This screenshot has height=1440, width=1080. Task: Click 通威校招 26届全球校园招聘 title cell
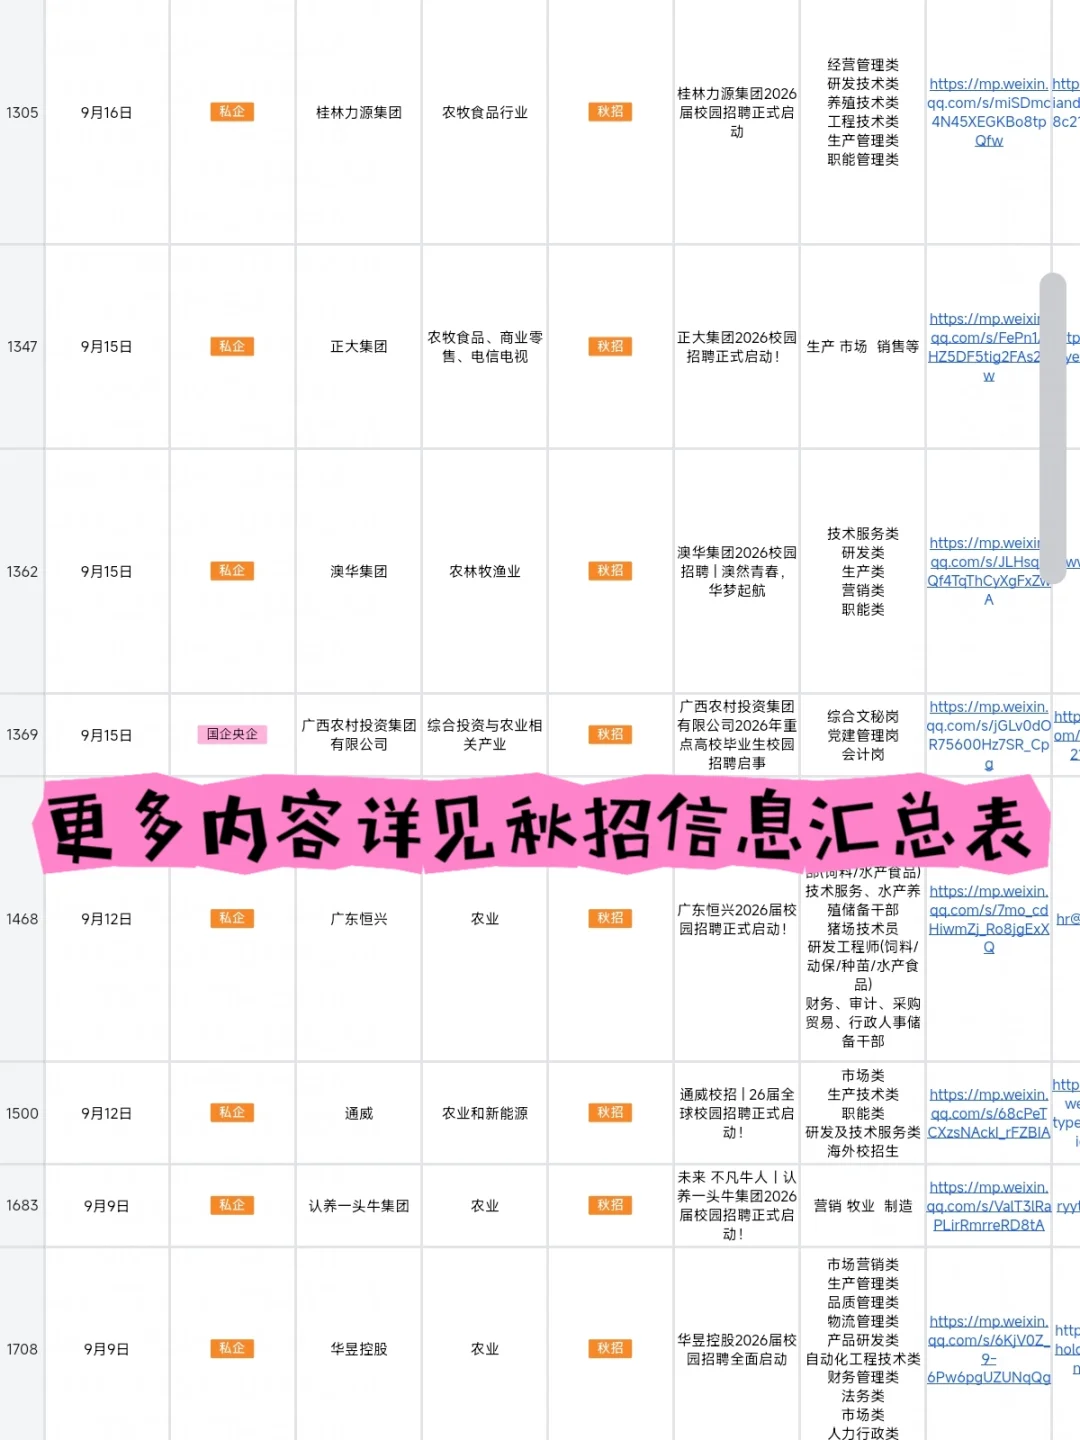[x=737, y=1113]
